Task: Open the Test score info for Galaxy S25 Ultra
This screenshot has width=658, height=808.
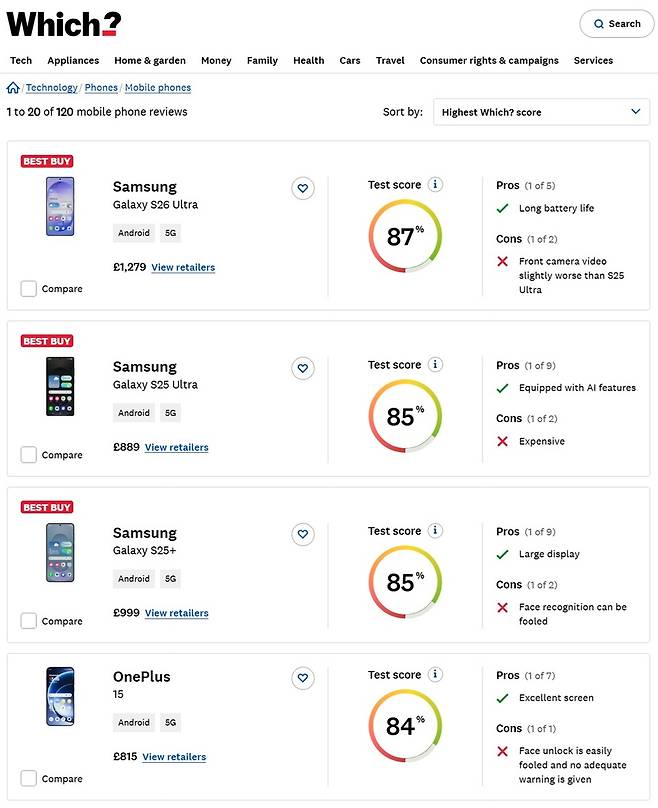Action: [433, 364]
